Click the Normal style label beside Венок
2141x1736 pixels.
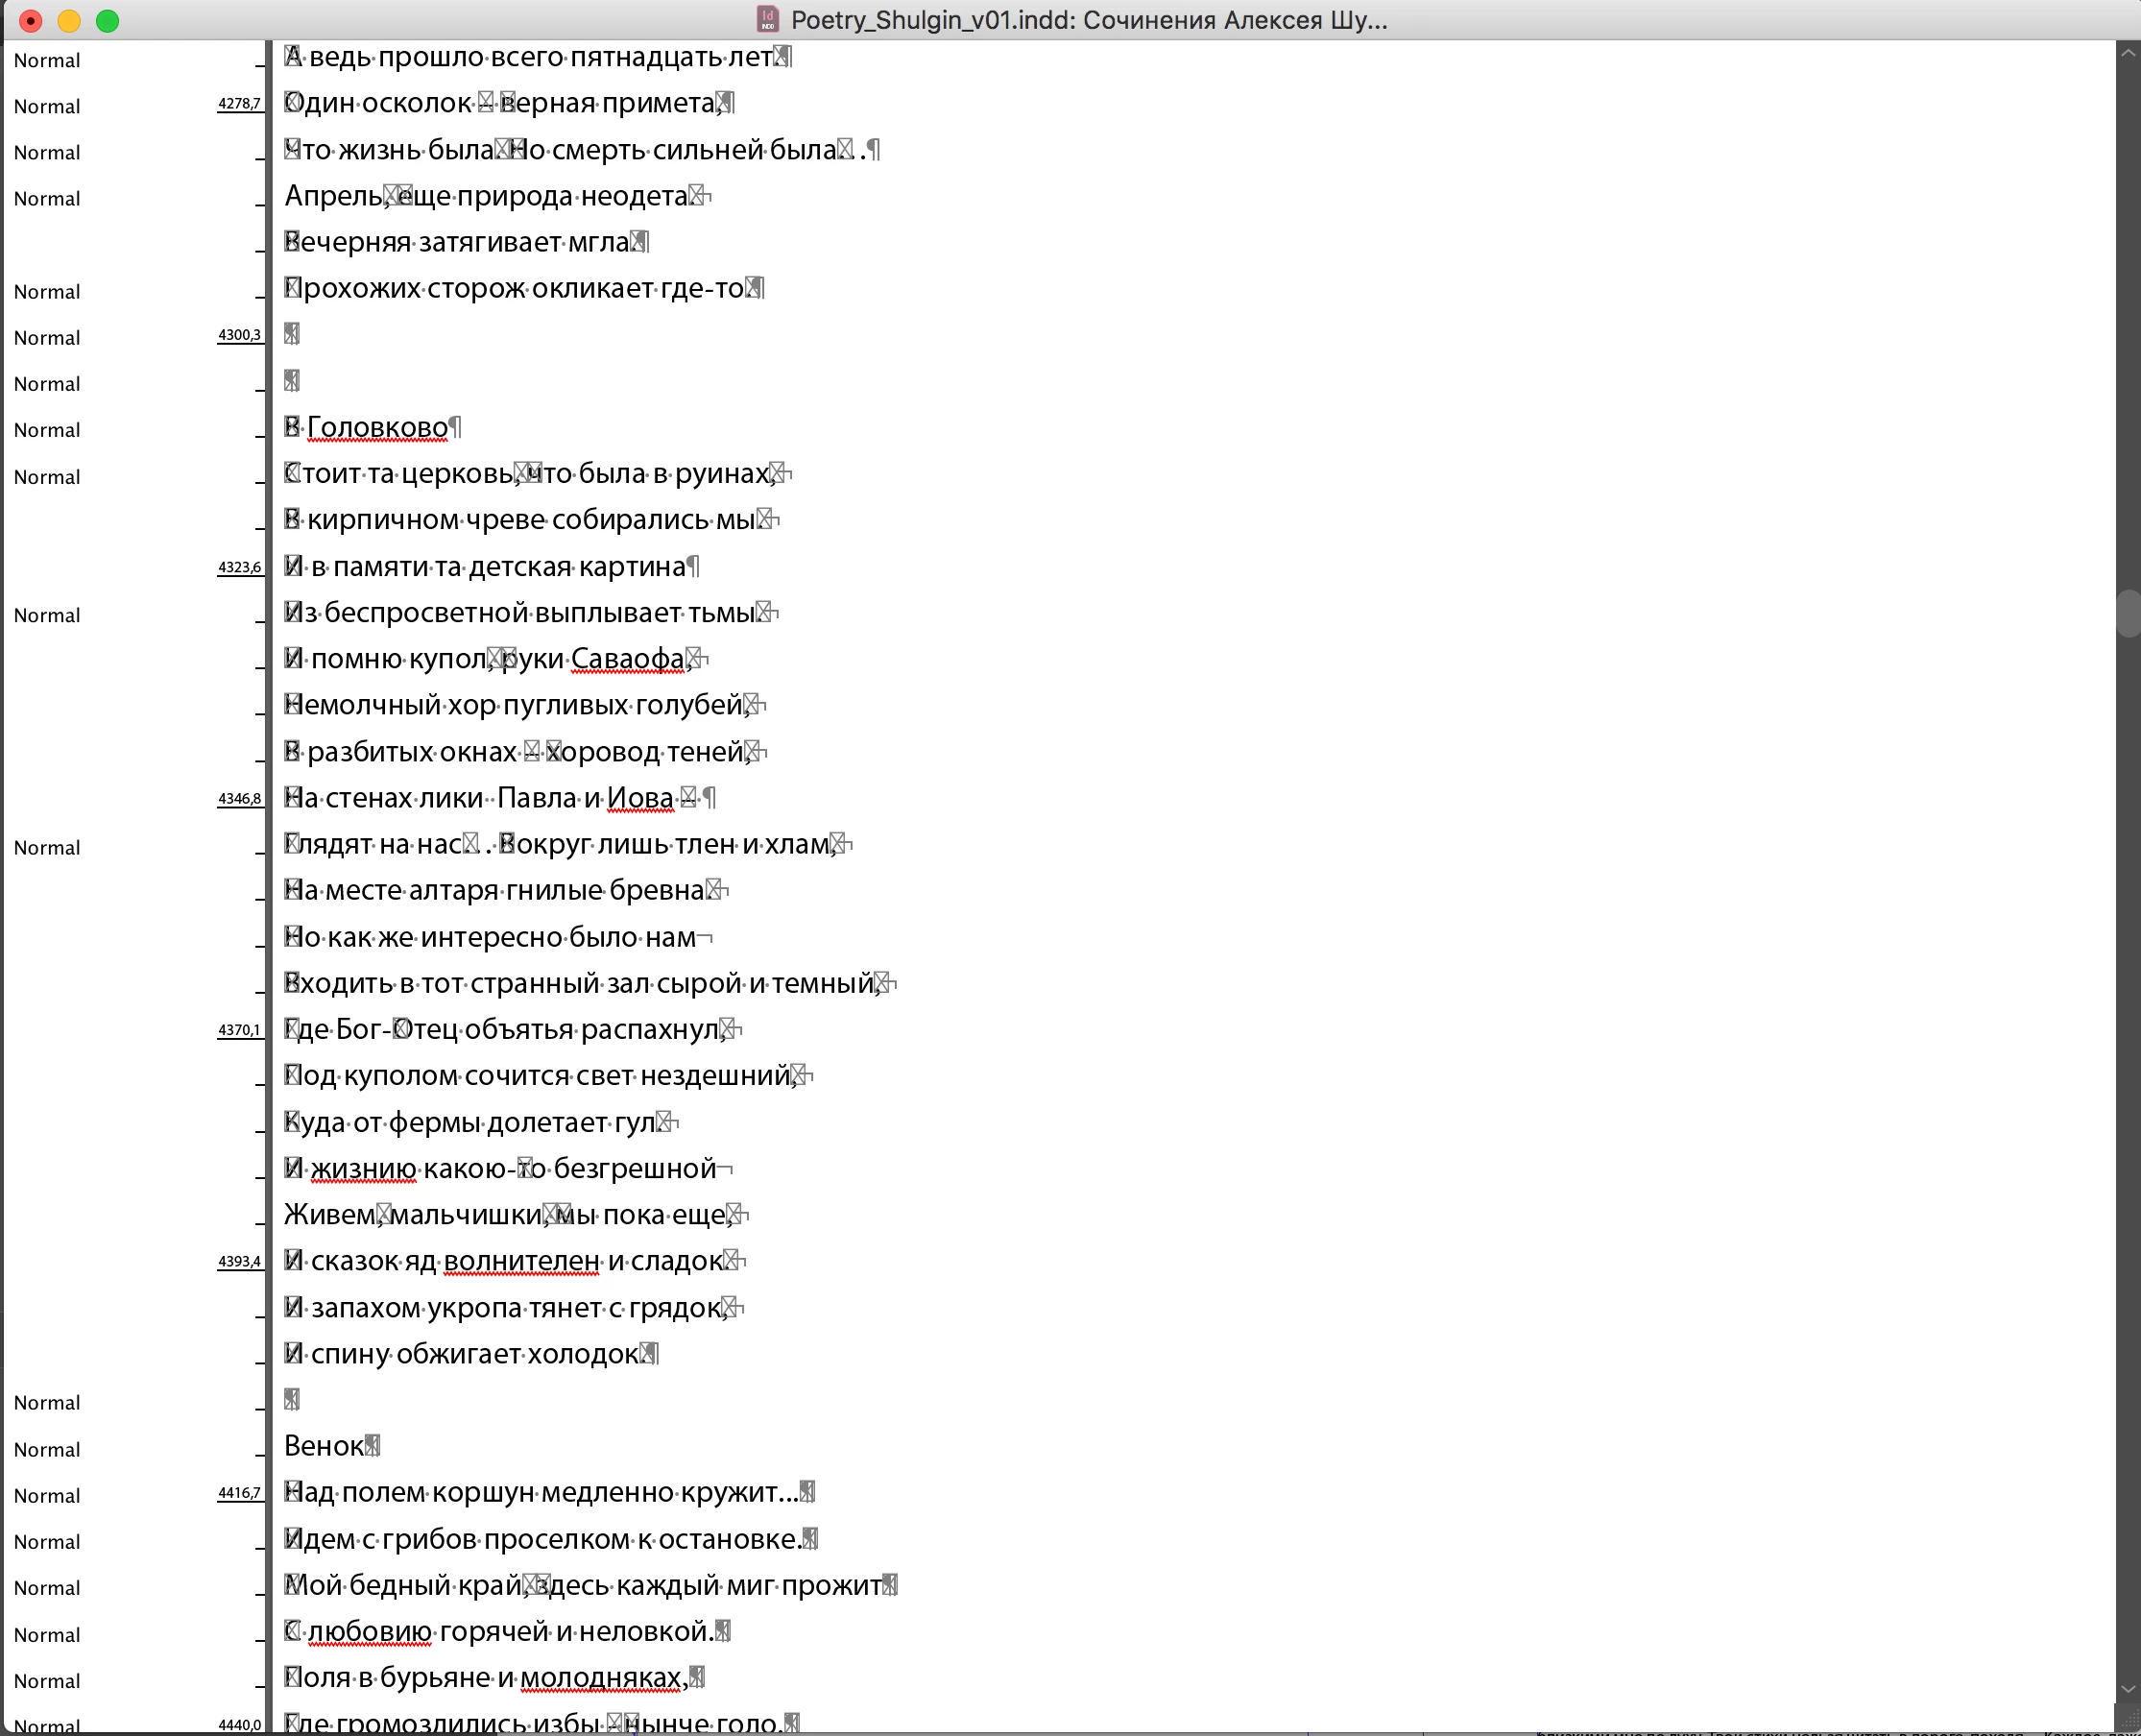[x=47, y=1449]
